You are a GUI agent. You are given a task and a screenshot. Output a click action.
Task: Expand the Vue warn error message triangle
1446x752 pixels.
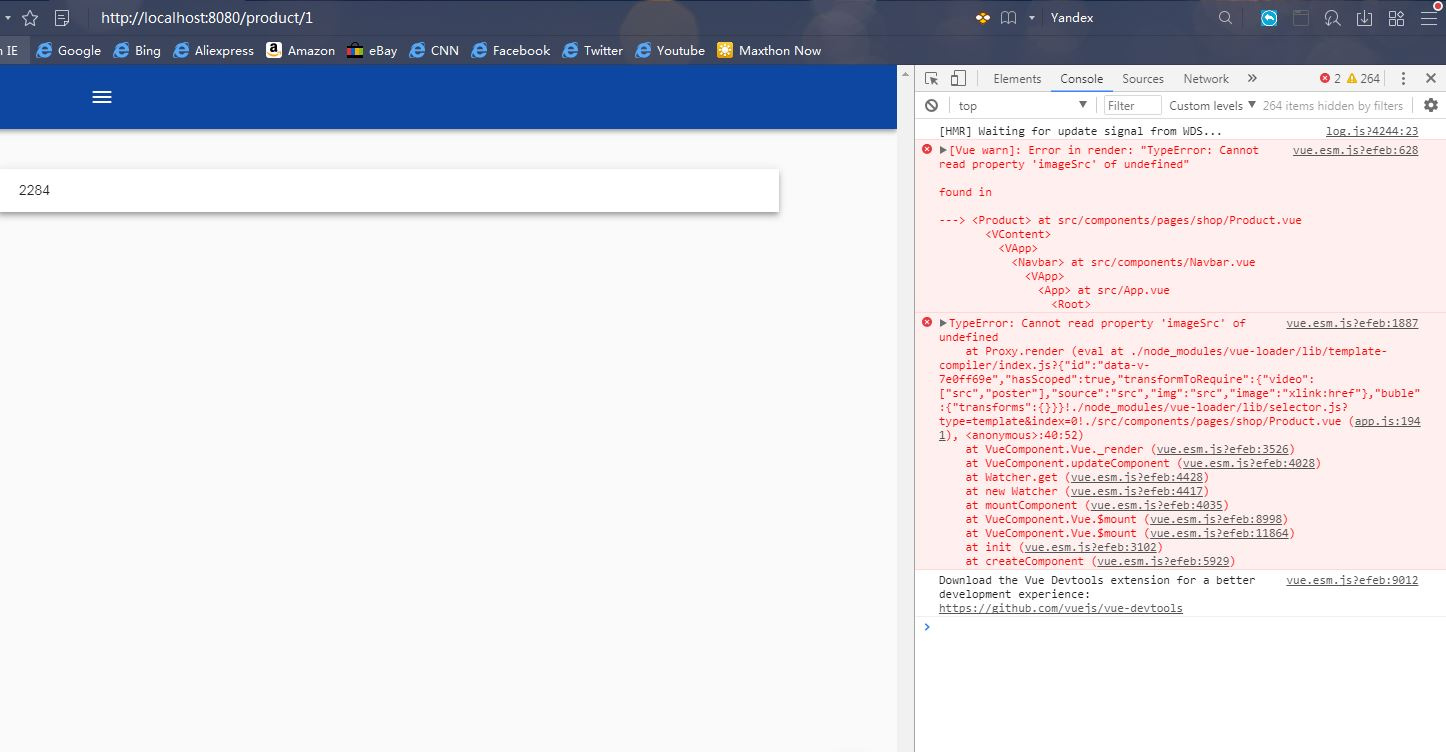coord(943,150)
